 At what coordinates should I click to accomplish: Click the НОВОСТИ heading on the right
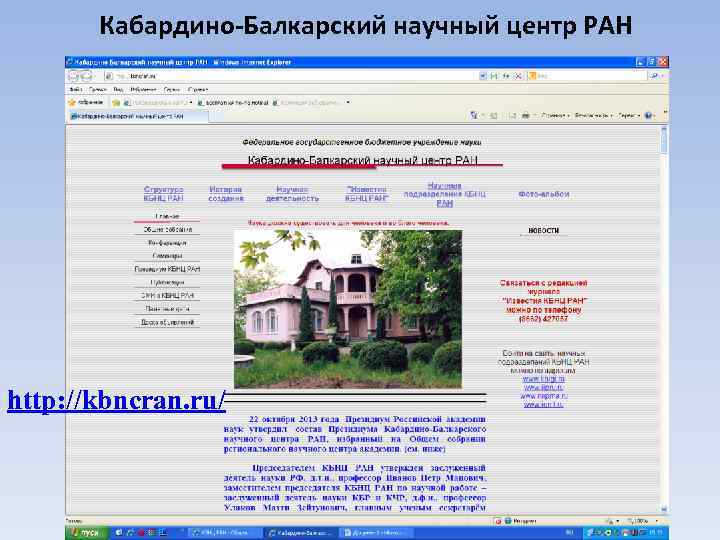(544, 230)
